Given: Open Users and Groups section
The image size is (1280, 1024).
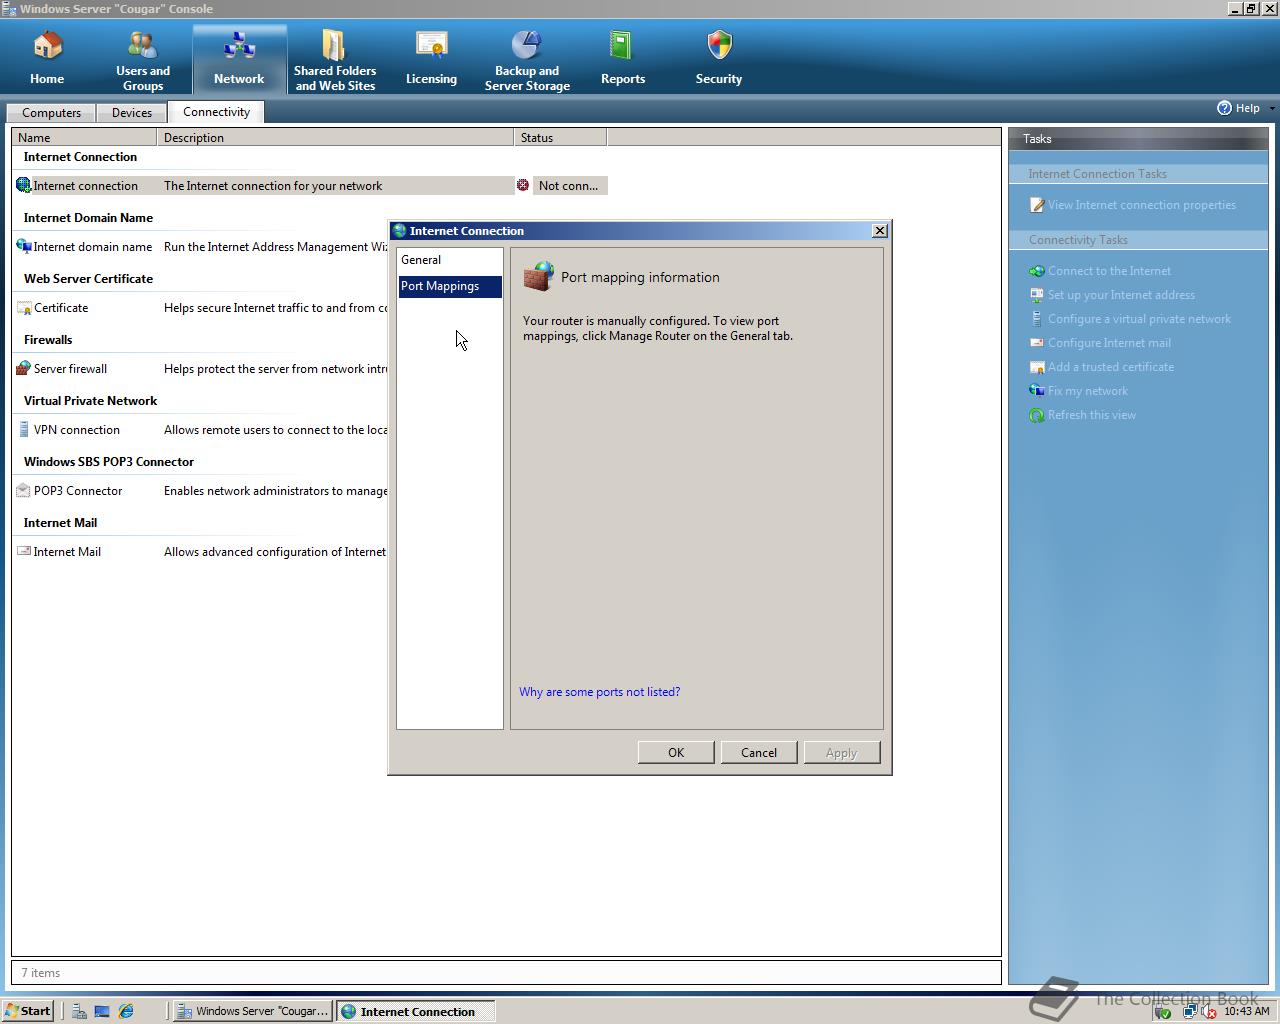Looking at the screenshot, I should click(143, 60).
